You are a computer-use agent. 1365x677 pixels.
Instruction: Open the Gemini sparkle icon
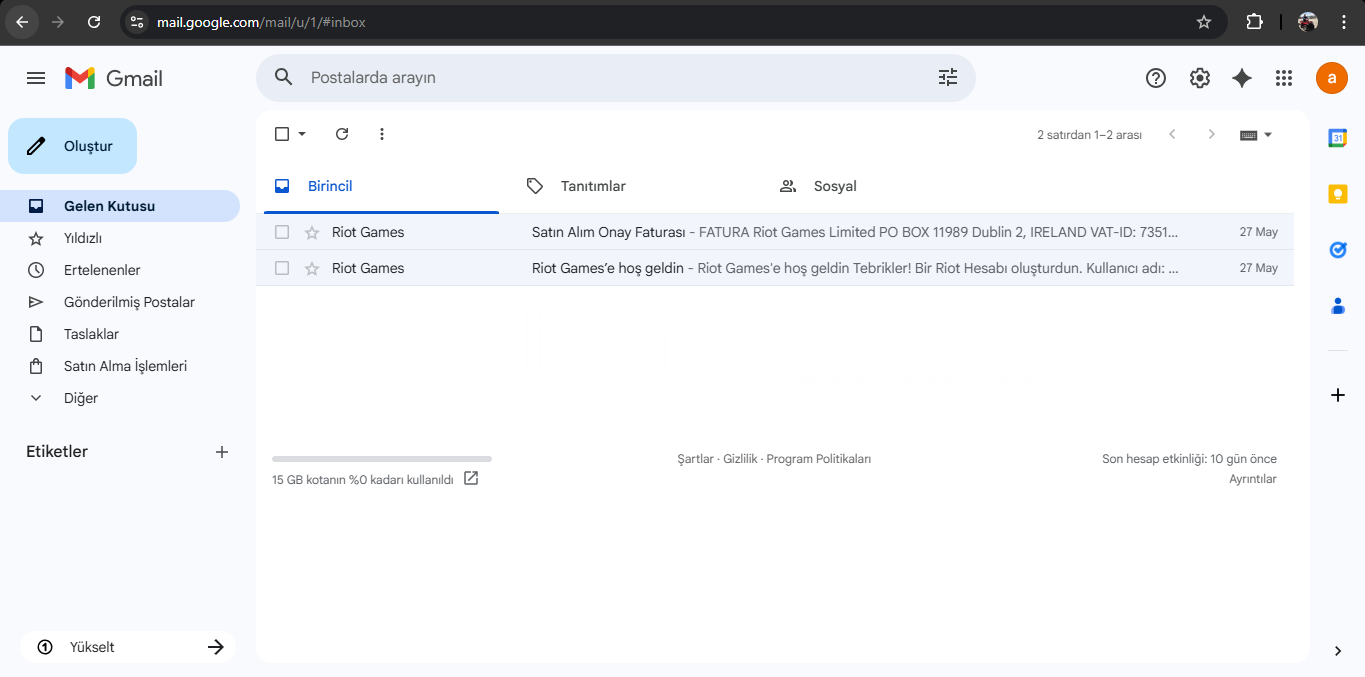1242,78
